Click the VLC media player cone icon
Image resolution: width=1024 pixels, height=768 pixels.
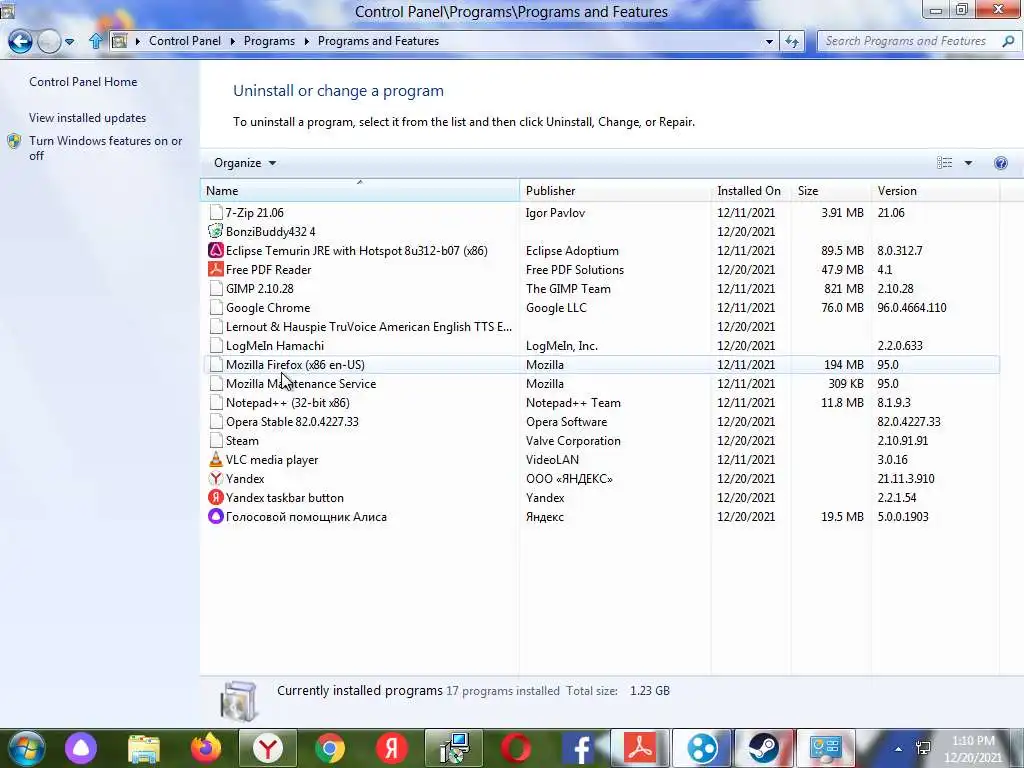pyautogui.click(x=216, y=459)
